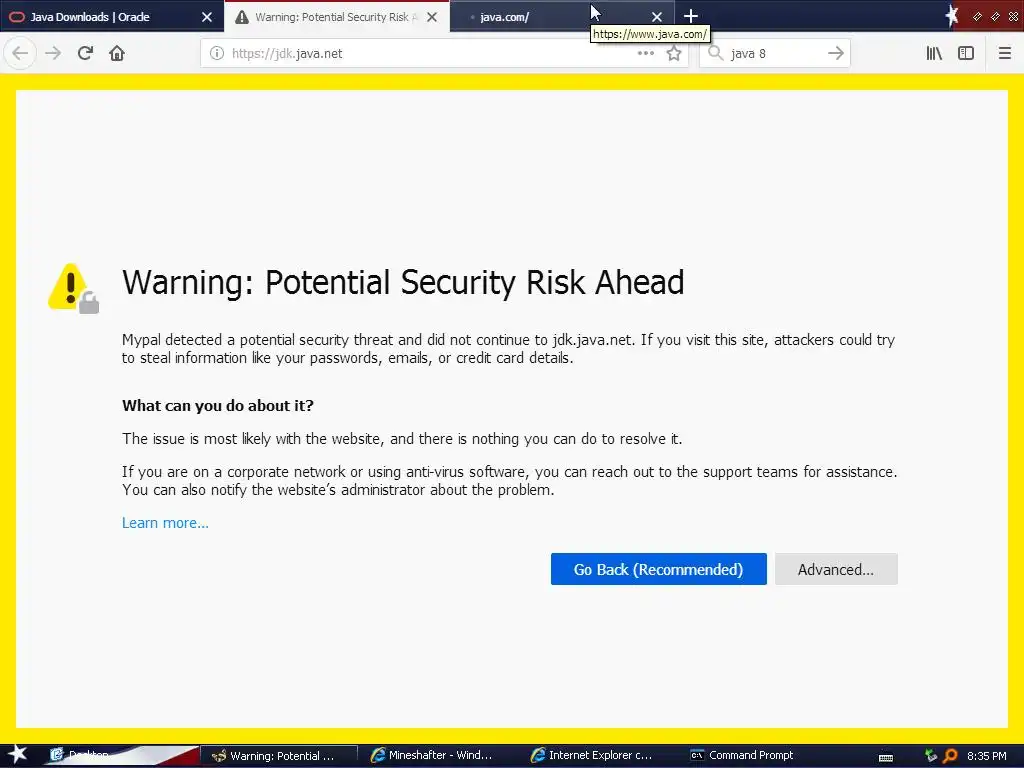This screenshot has width=1024, height=768.
Task: Click the search magnifier icon
Action: click(716, 54)
